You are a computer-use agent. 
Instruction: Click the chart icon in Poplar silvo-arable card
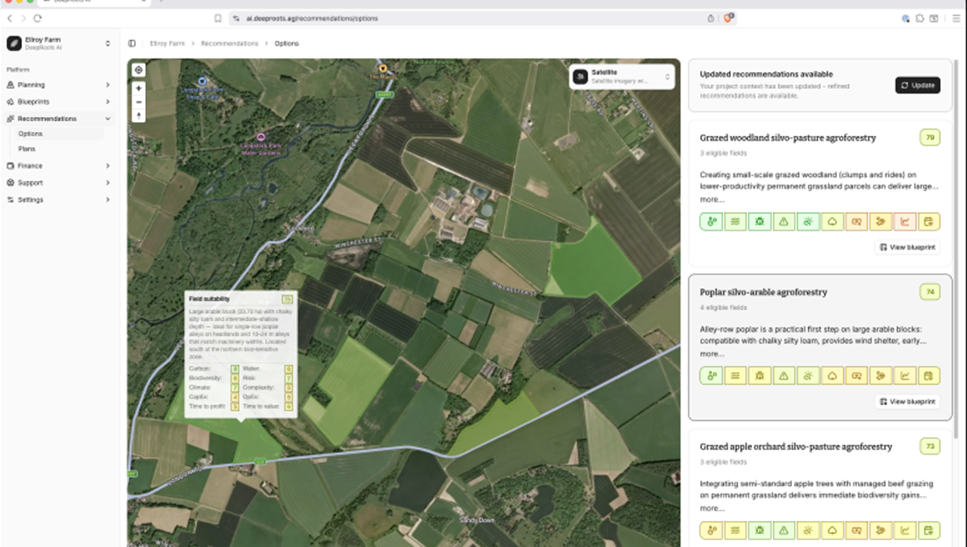(904, 376)
